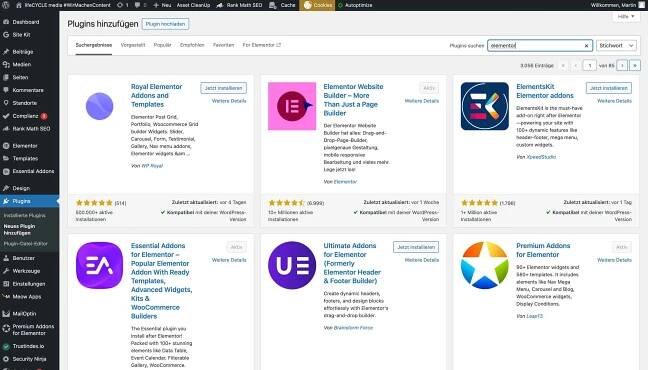Open Rank Math SEO admin bar menu
Viewport: 648px width, 370px height.
coord(240,5)
